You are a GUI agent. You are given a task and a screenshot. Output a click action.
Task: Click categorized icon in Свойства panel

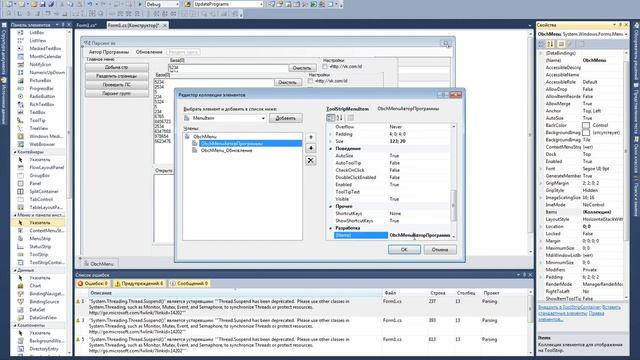(542, 44)
